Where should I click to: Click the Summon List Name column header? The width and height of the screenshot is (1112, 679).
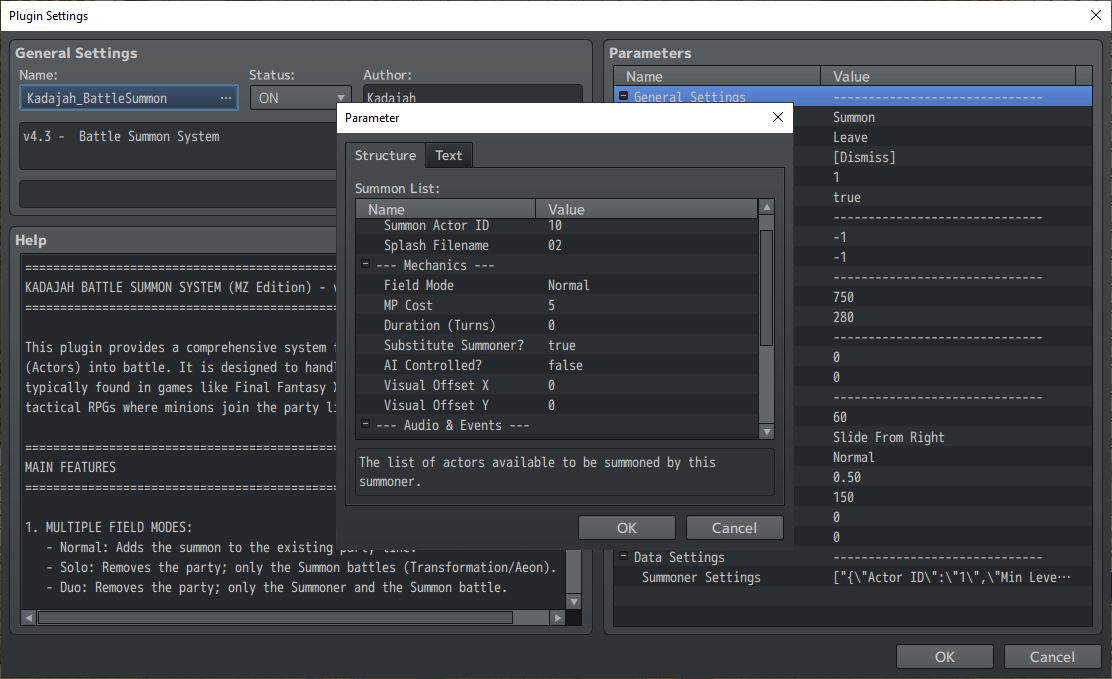446,209
